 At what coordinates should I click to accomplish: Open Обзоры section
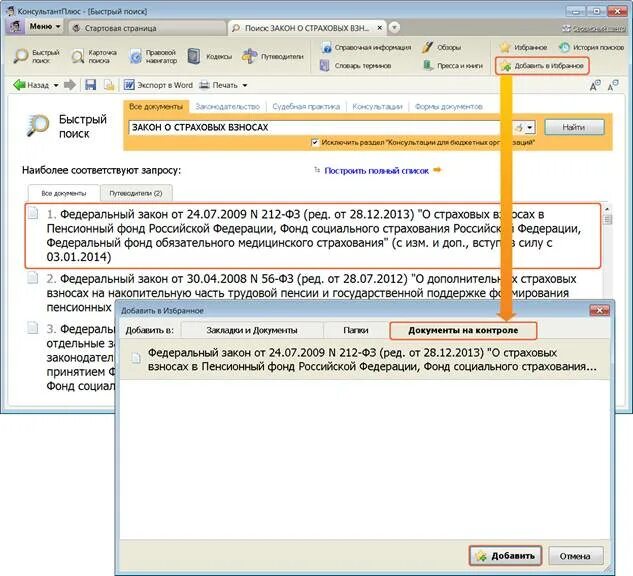pos(441,48)
